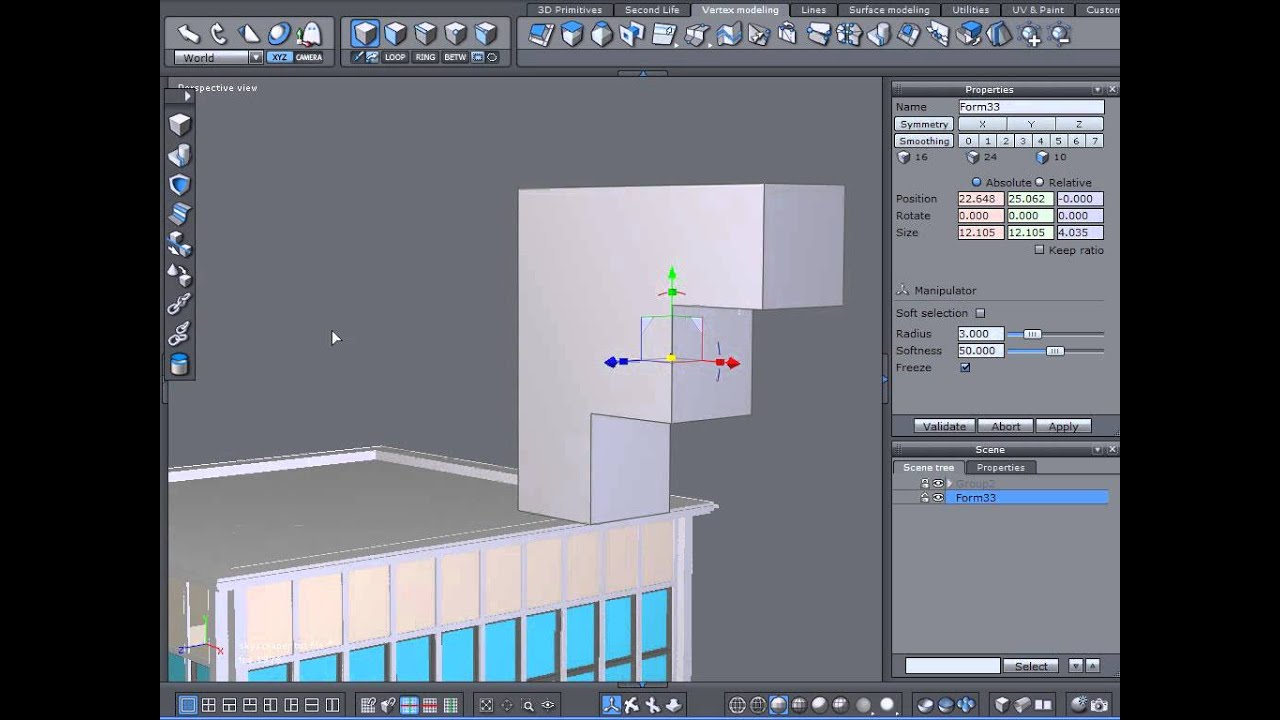Click the Name field containing Form33

[1031, 107]
